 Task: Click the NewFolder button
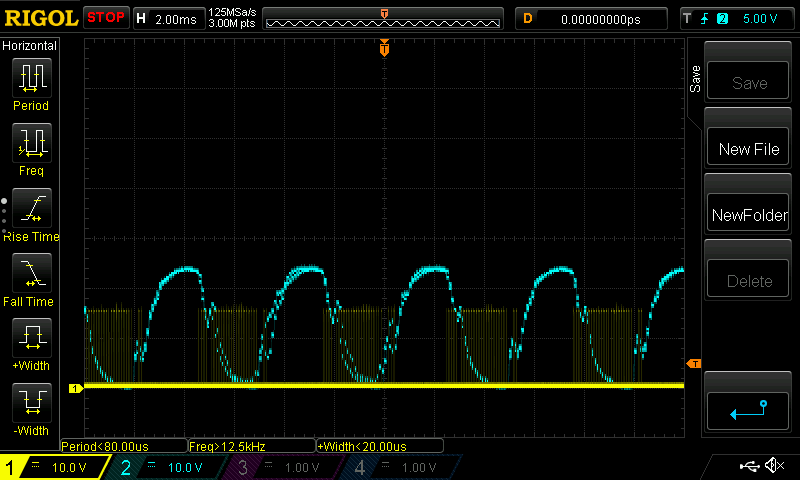point(748,213)
